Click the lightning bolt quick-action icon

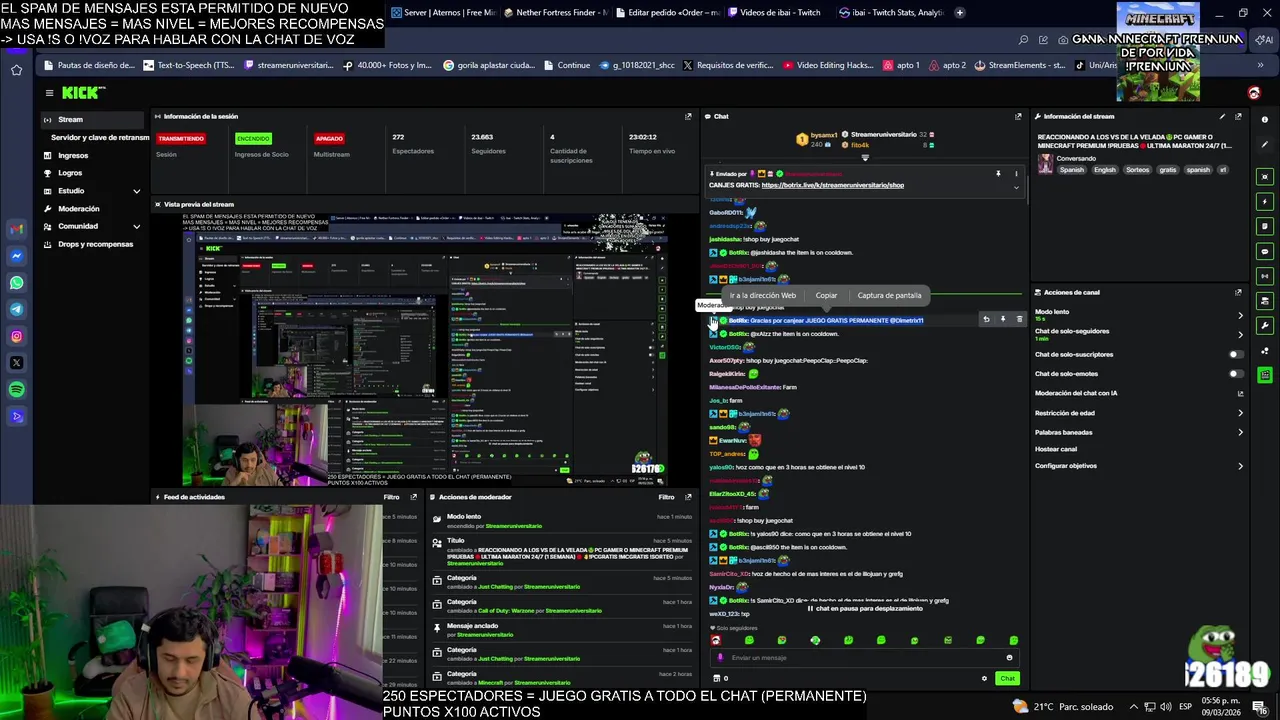(x=1265, y=202)
